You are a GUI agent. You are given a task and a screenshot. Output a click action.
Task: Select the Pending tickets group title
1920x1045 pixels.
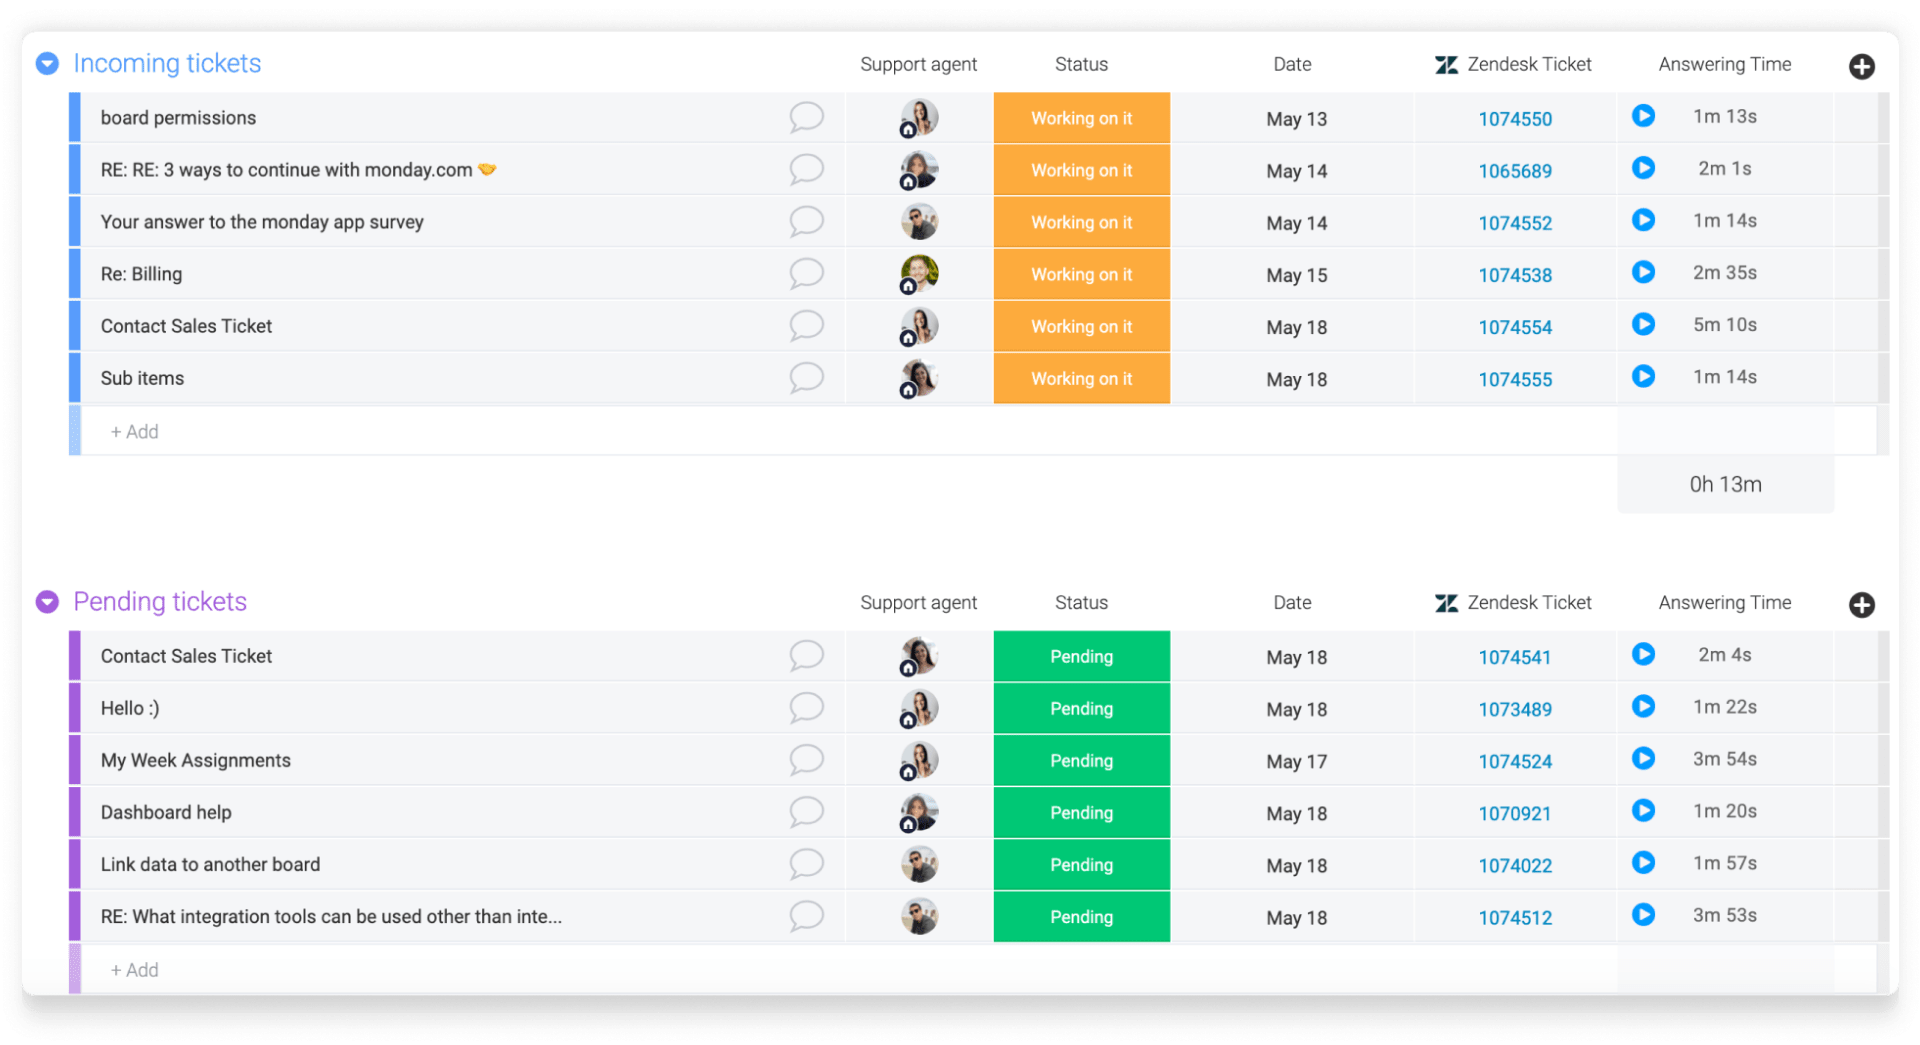(159, 601)
